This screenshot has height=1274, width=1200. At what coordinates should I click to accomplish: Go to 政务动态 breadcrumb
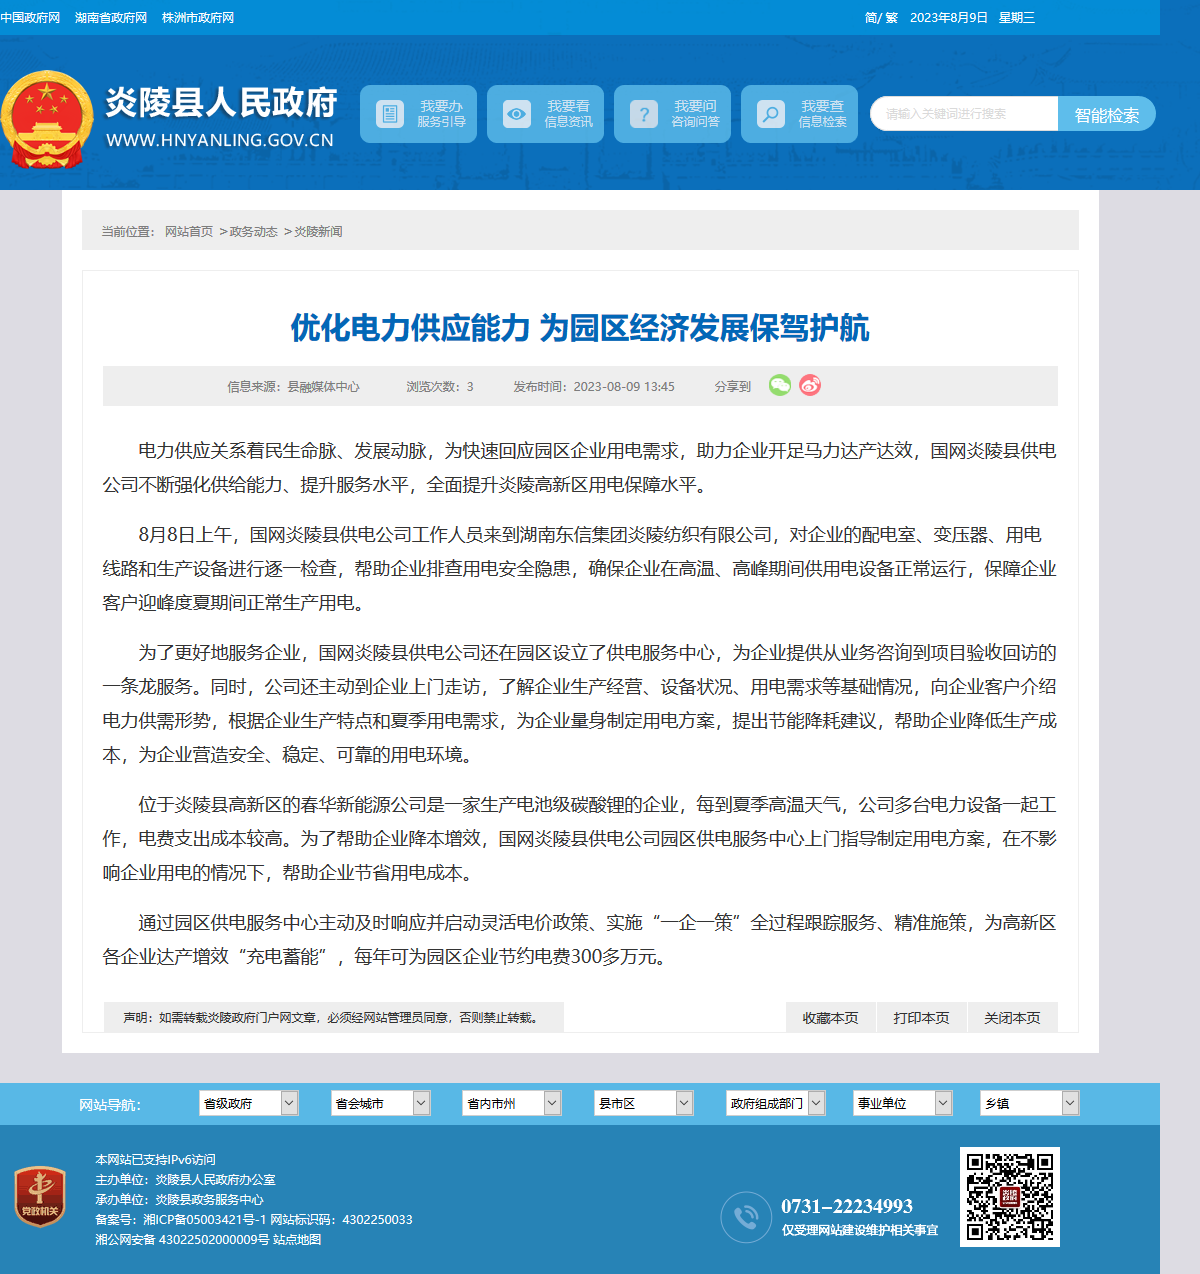[253, 231]
